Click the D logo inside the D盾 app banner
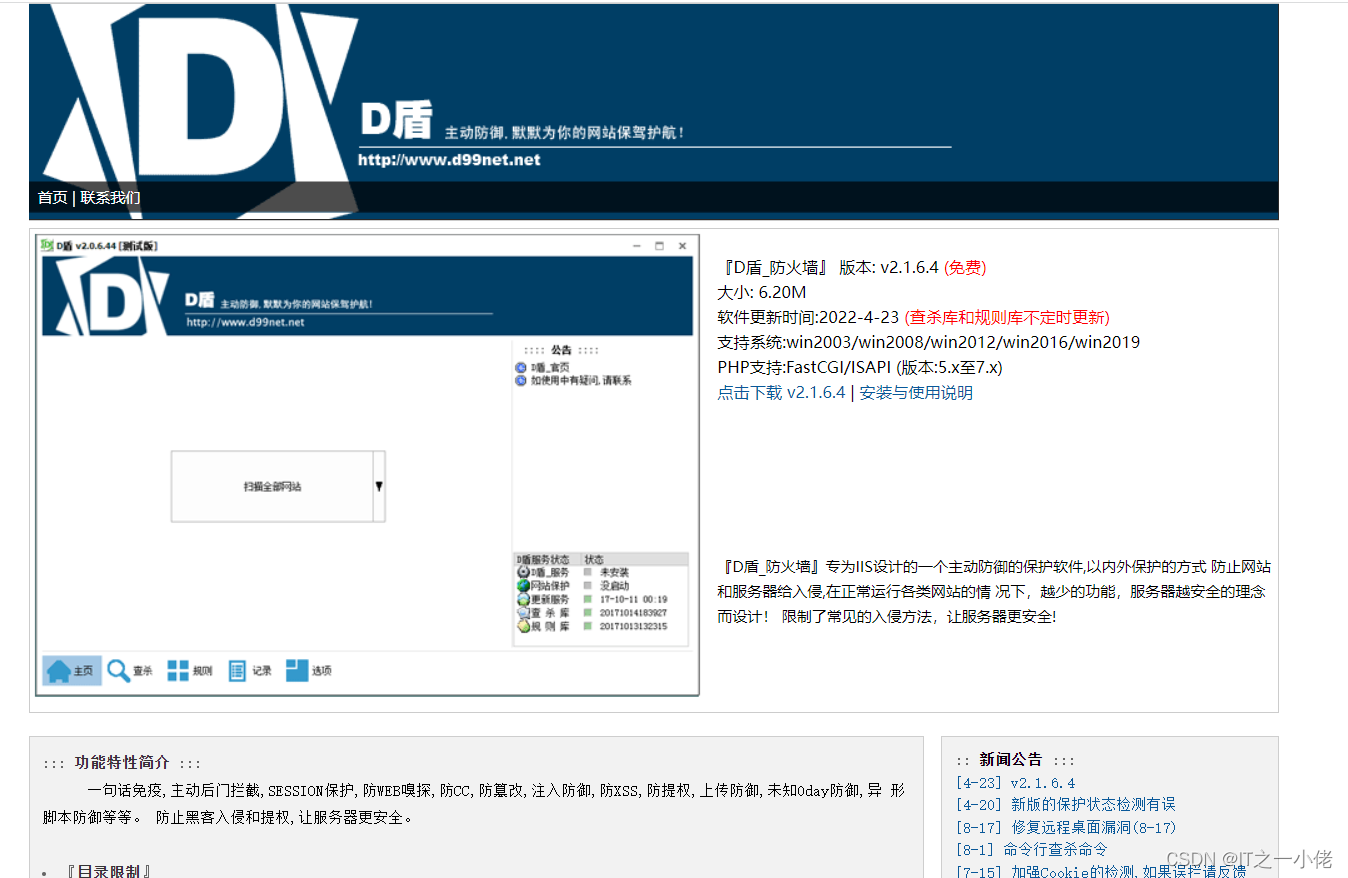The width and height of the screenshot is (1348, 878). coord(110,295)
